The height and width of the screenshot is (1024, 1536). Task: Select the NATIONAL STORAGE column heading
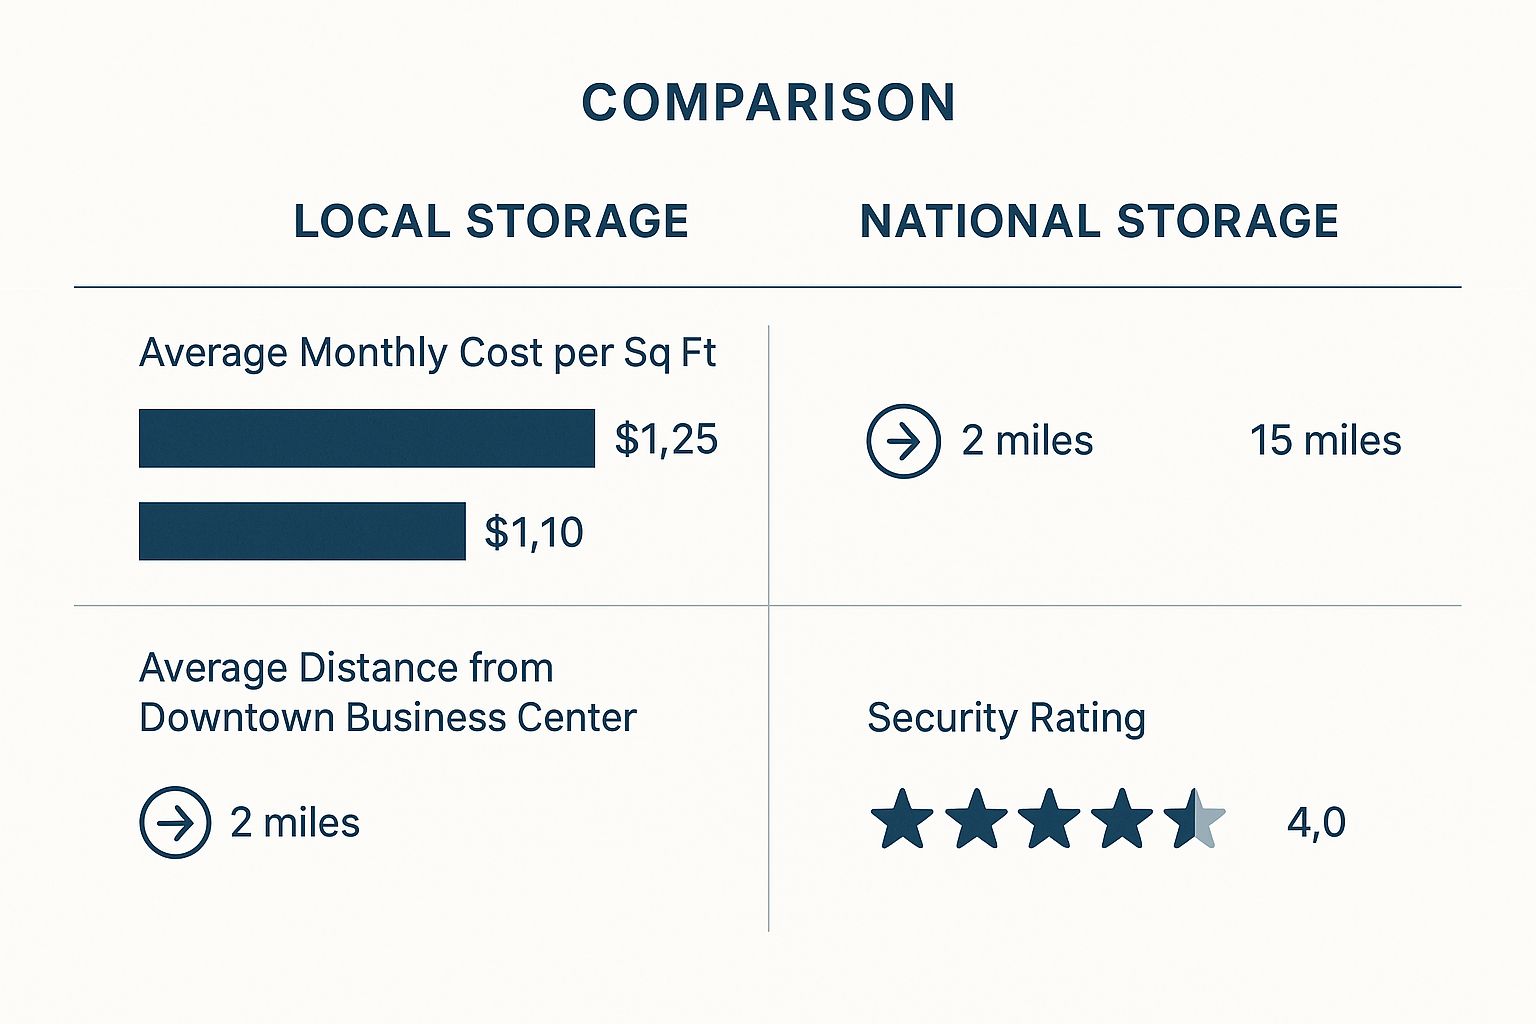coord(1099,221)
